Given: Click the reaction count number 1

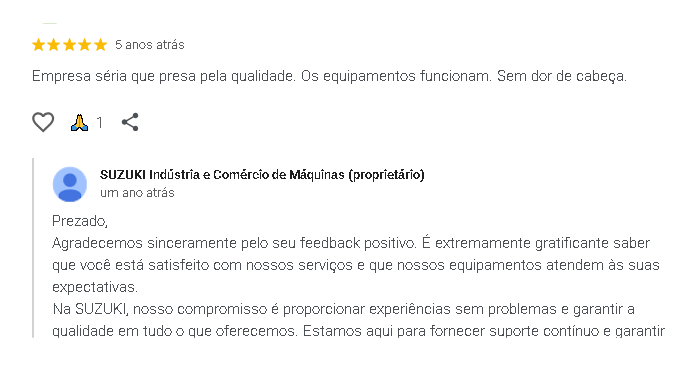Looking at the screenshot, I should pyautogui.click(x=100, y=123).
